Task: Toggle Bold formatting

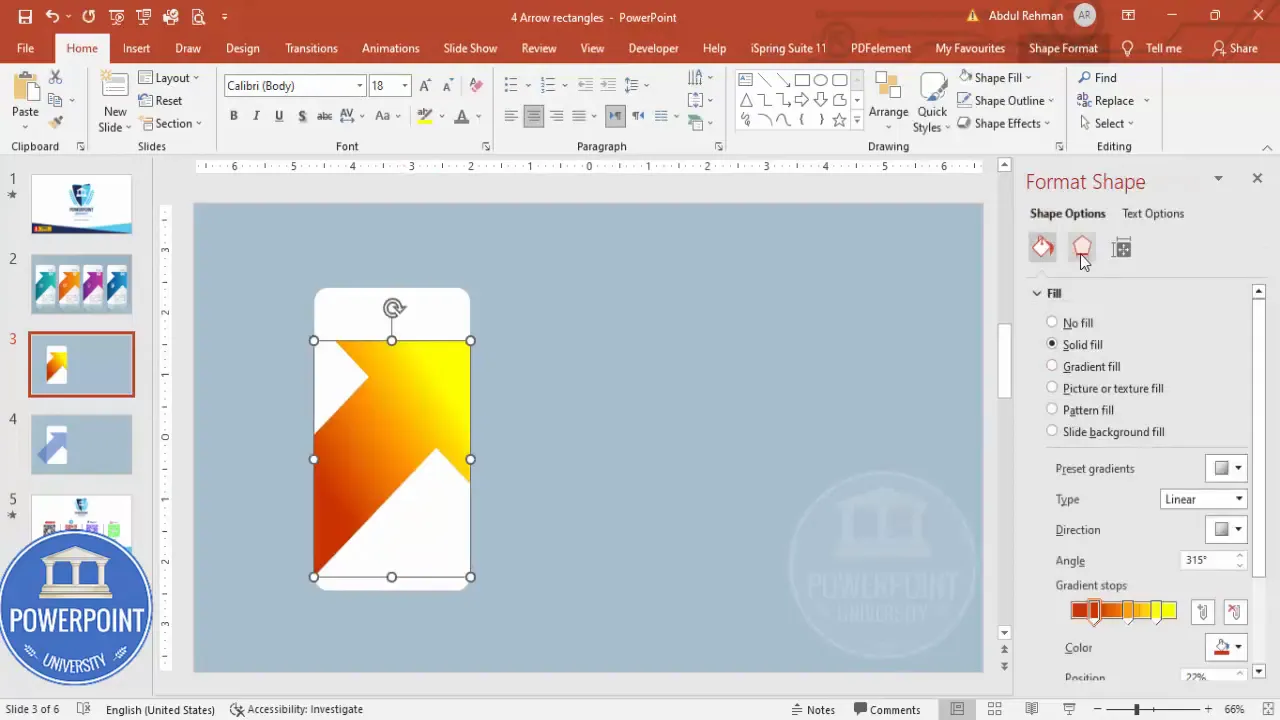Action: click(x=234, y=116)
